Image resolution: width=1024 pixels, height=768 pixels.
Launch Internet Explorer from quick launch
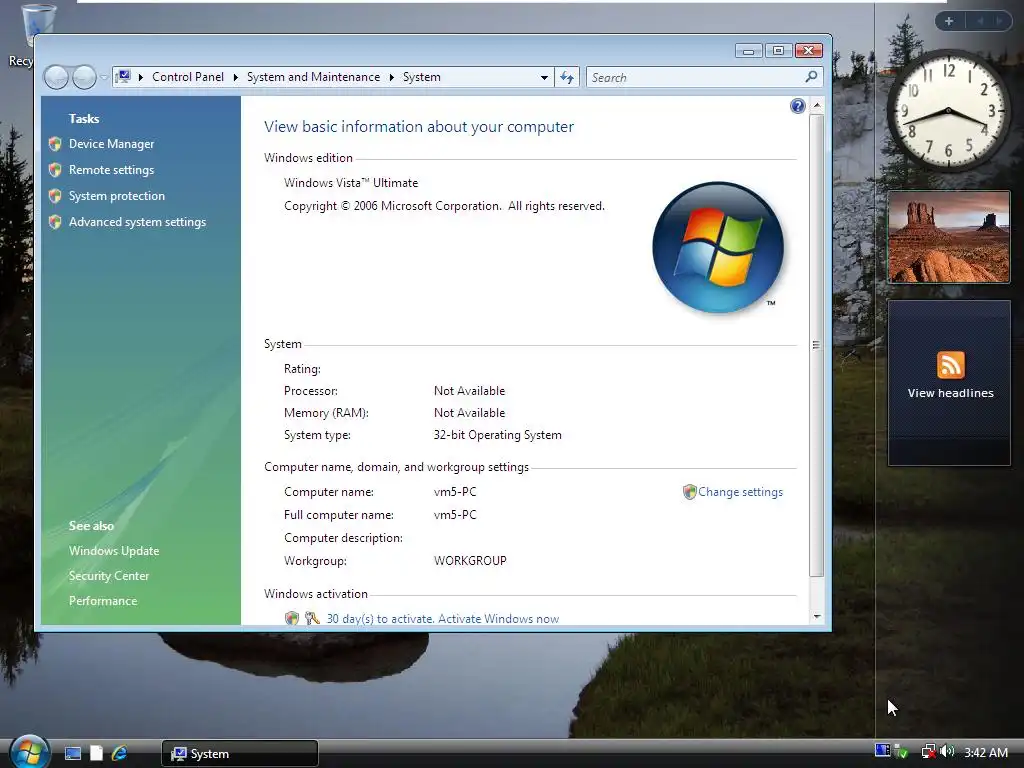120,754
